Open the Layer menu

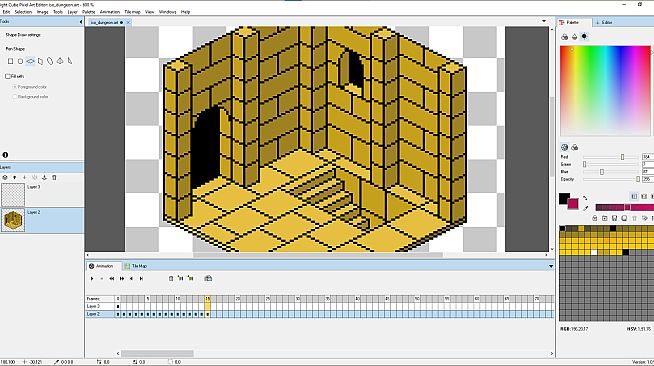[x=73, y=12]
